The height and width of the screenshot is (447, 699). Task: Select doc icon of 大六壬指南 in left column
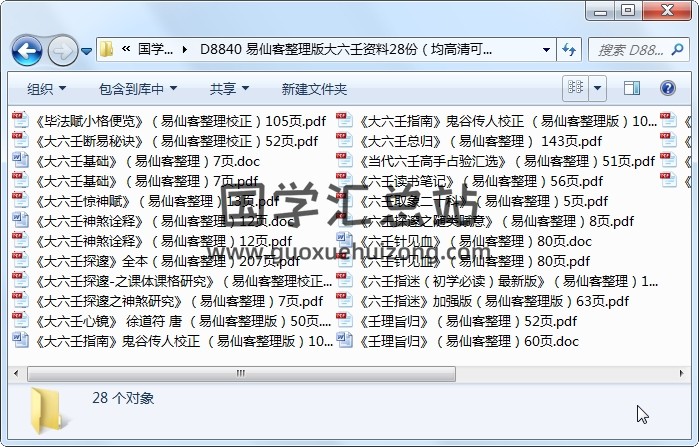click(x=20, y=341)
